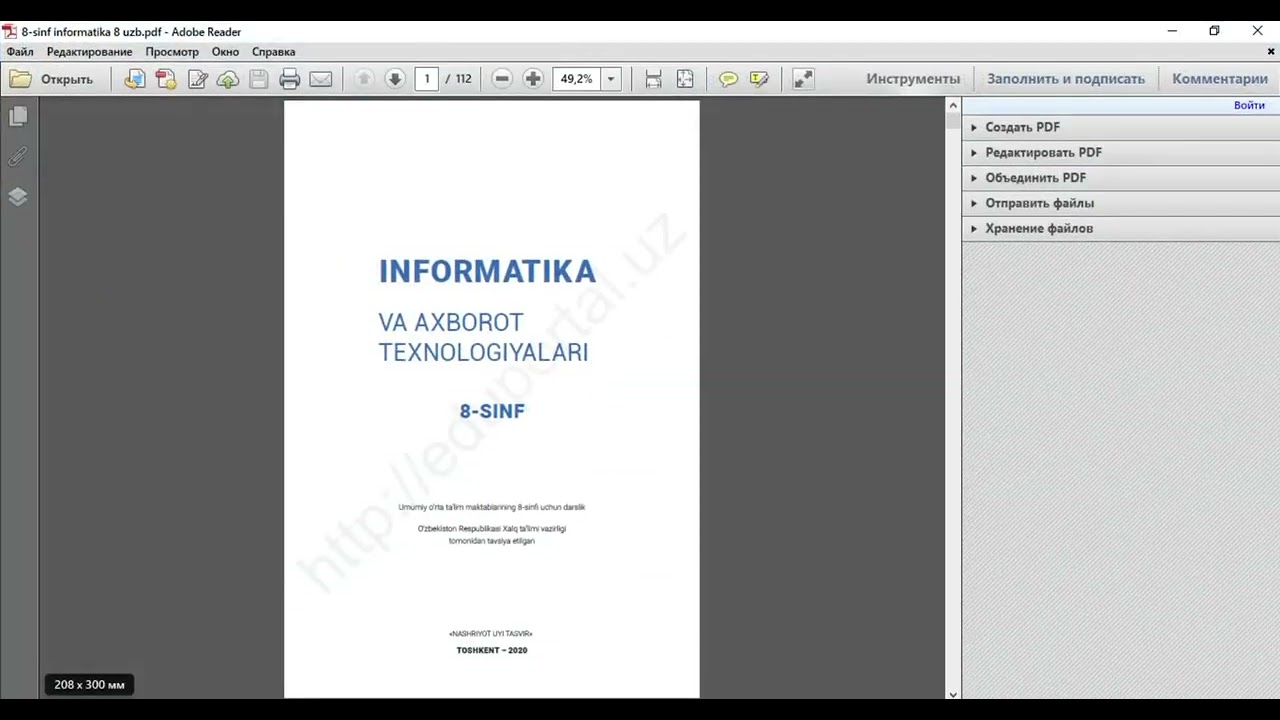Select the highlight text tool

[x=759, y=79]
